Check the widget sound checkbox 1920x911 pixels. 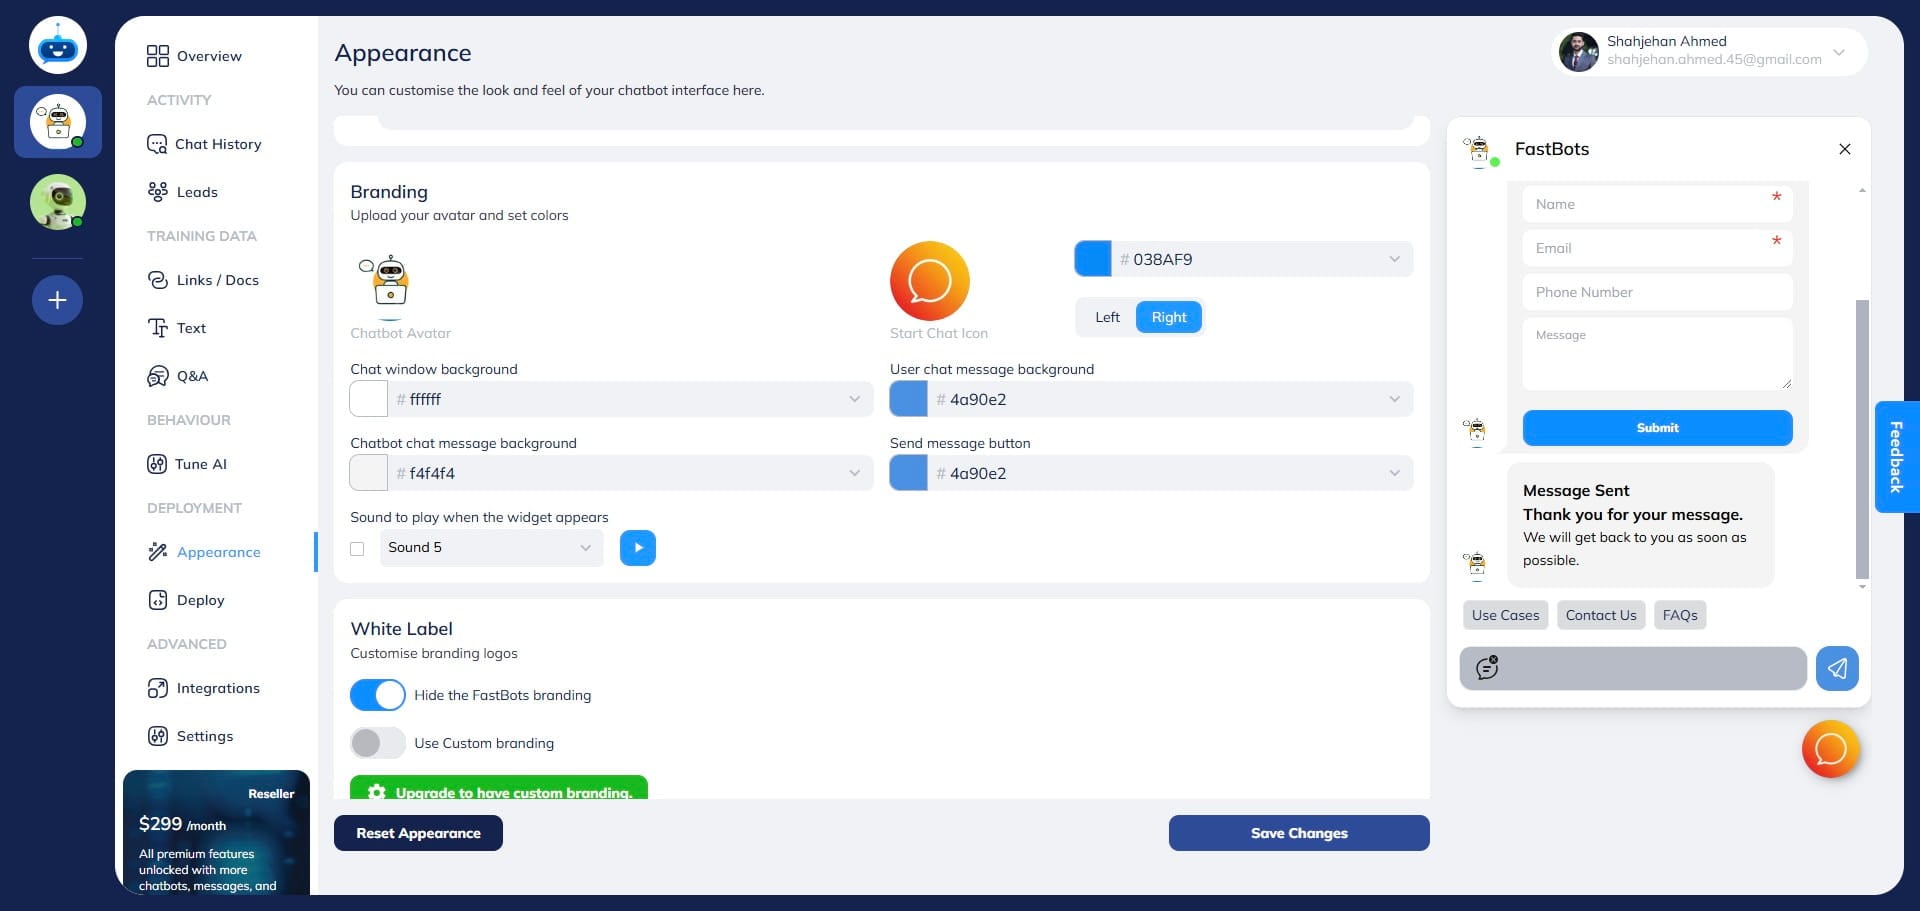click(x=357, y=548)
